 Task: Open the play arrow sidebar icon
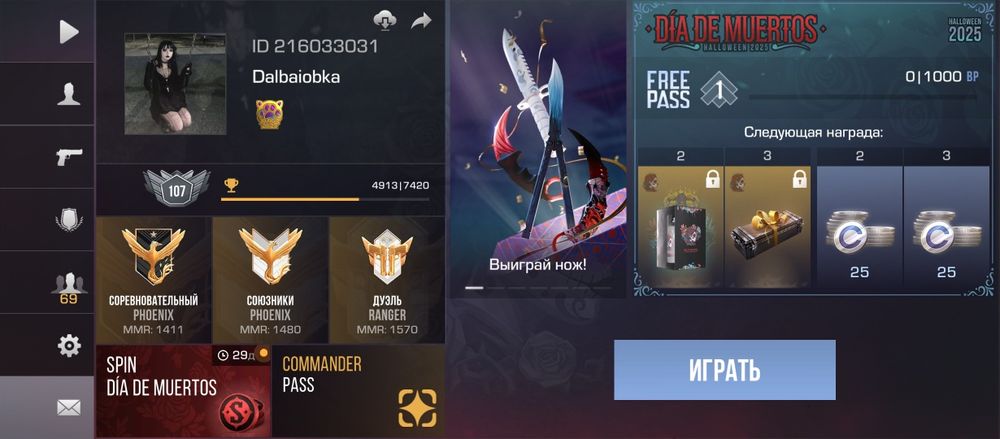[x=69, y=32]
